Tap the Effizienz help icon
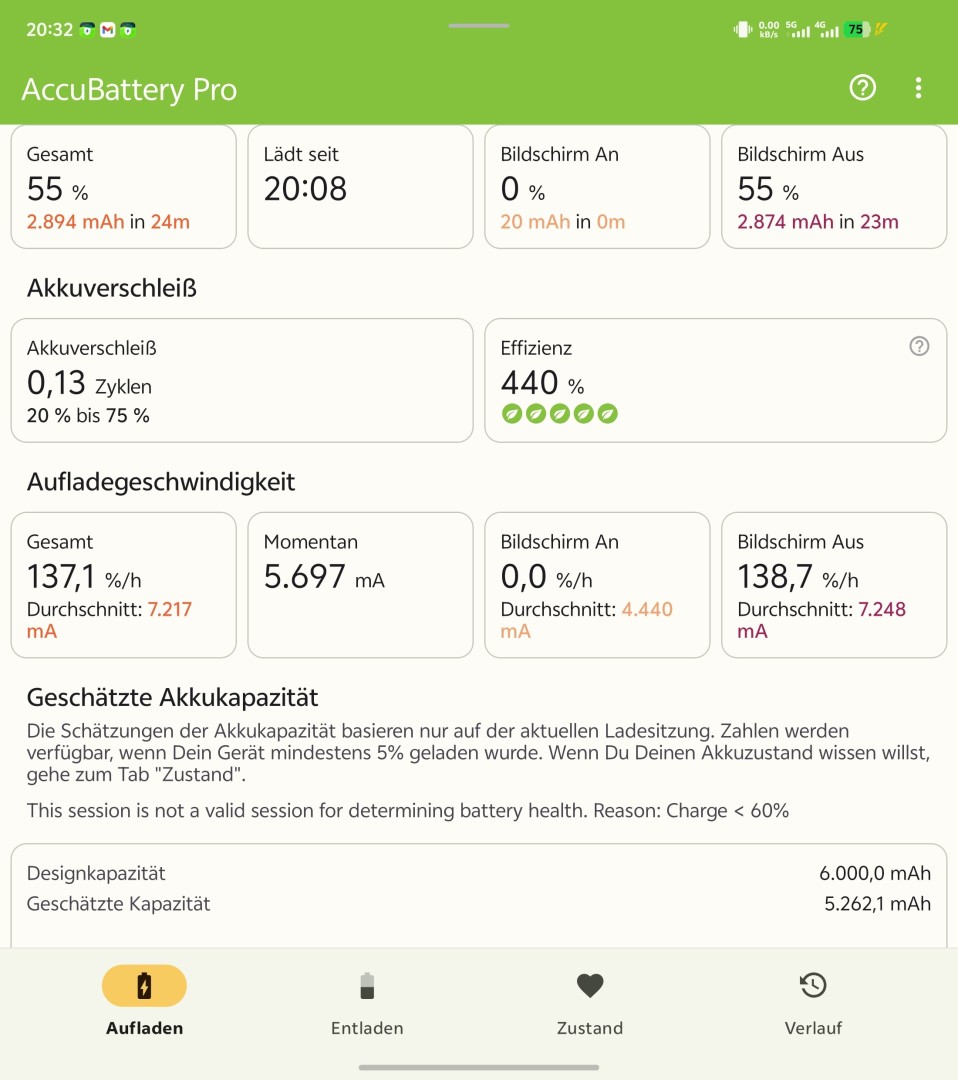The image size is (958, 1080). (x=919, y=346)
